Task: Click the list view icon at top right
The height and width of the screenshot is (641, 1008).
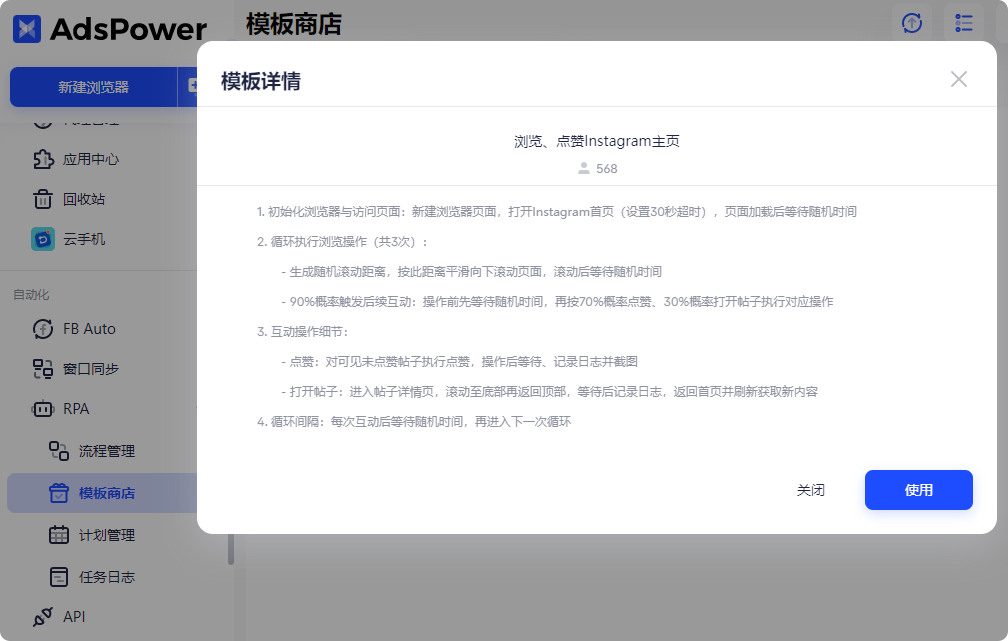Action: [964, 23]
